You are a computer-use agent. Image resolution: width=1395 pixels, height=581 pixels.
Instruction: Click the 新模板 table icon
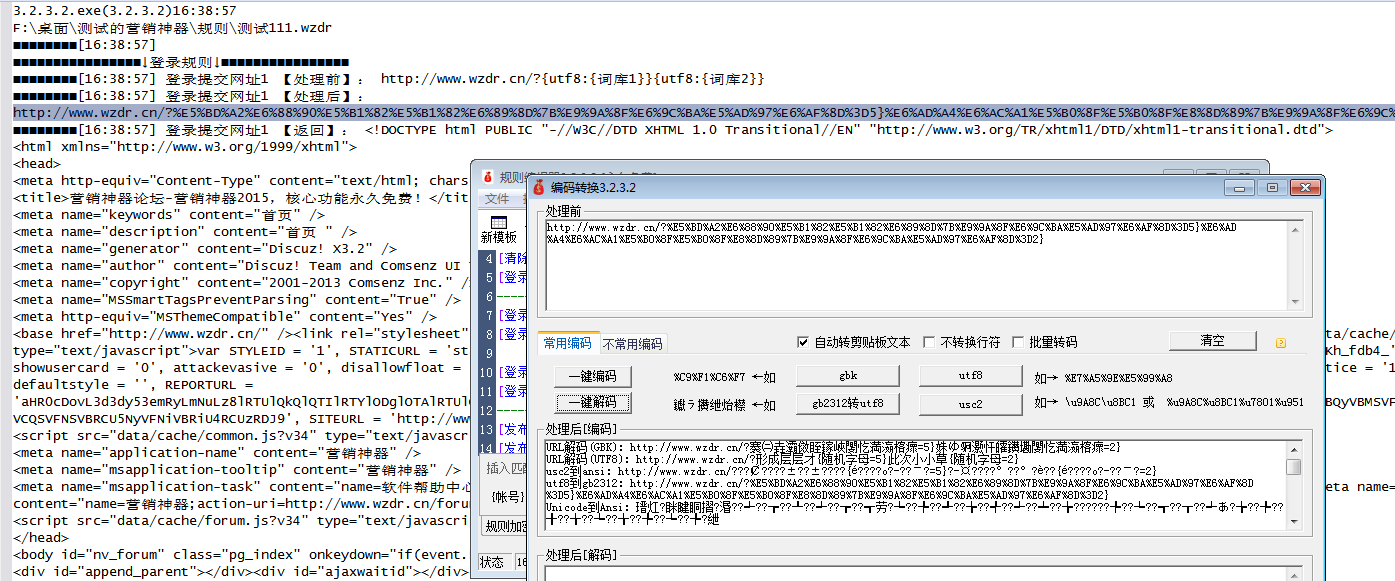click(499, 222)
